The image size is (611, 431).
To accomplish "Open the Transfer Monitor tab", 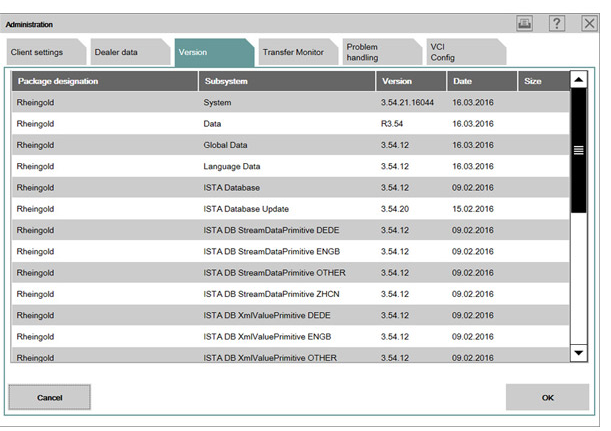I will coord(298,52).
